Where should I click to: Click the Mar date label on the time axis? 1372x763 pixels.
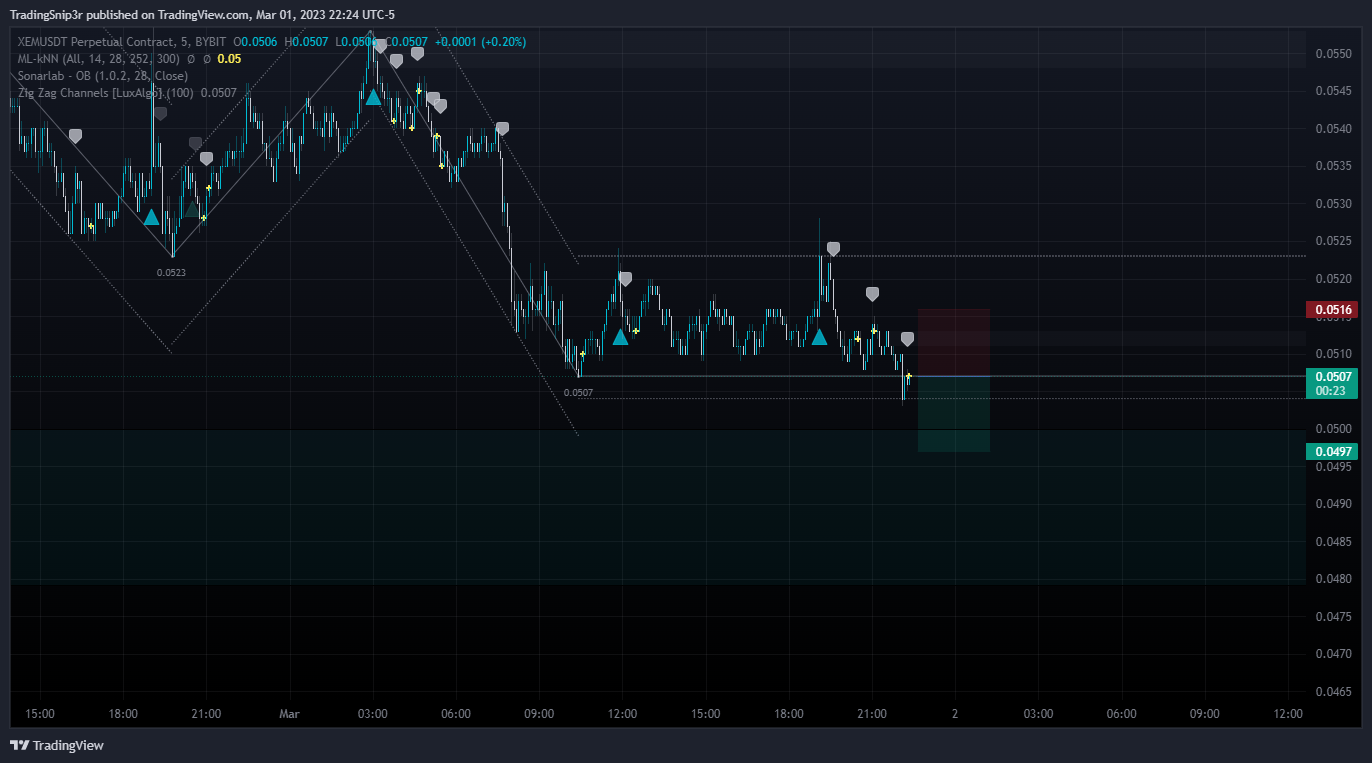point(289,714)
